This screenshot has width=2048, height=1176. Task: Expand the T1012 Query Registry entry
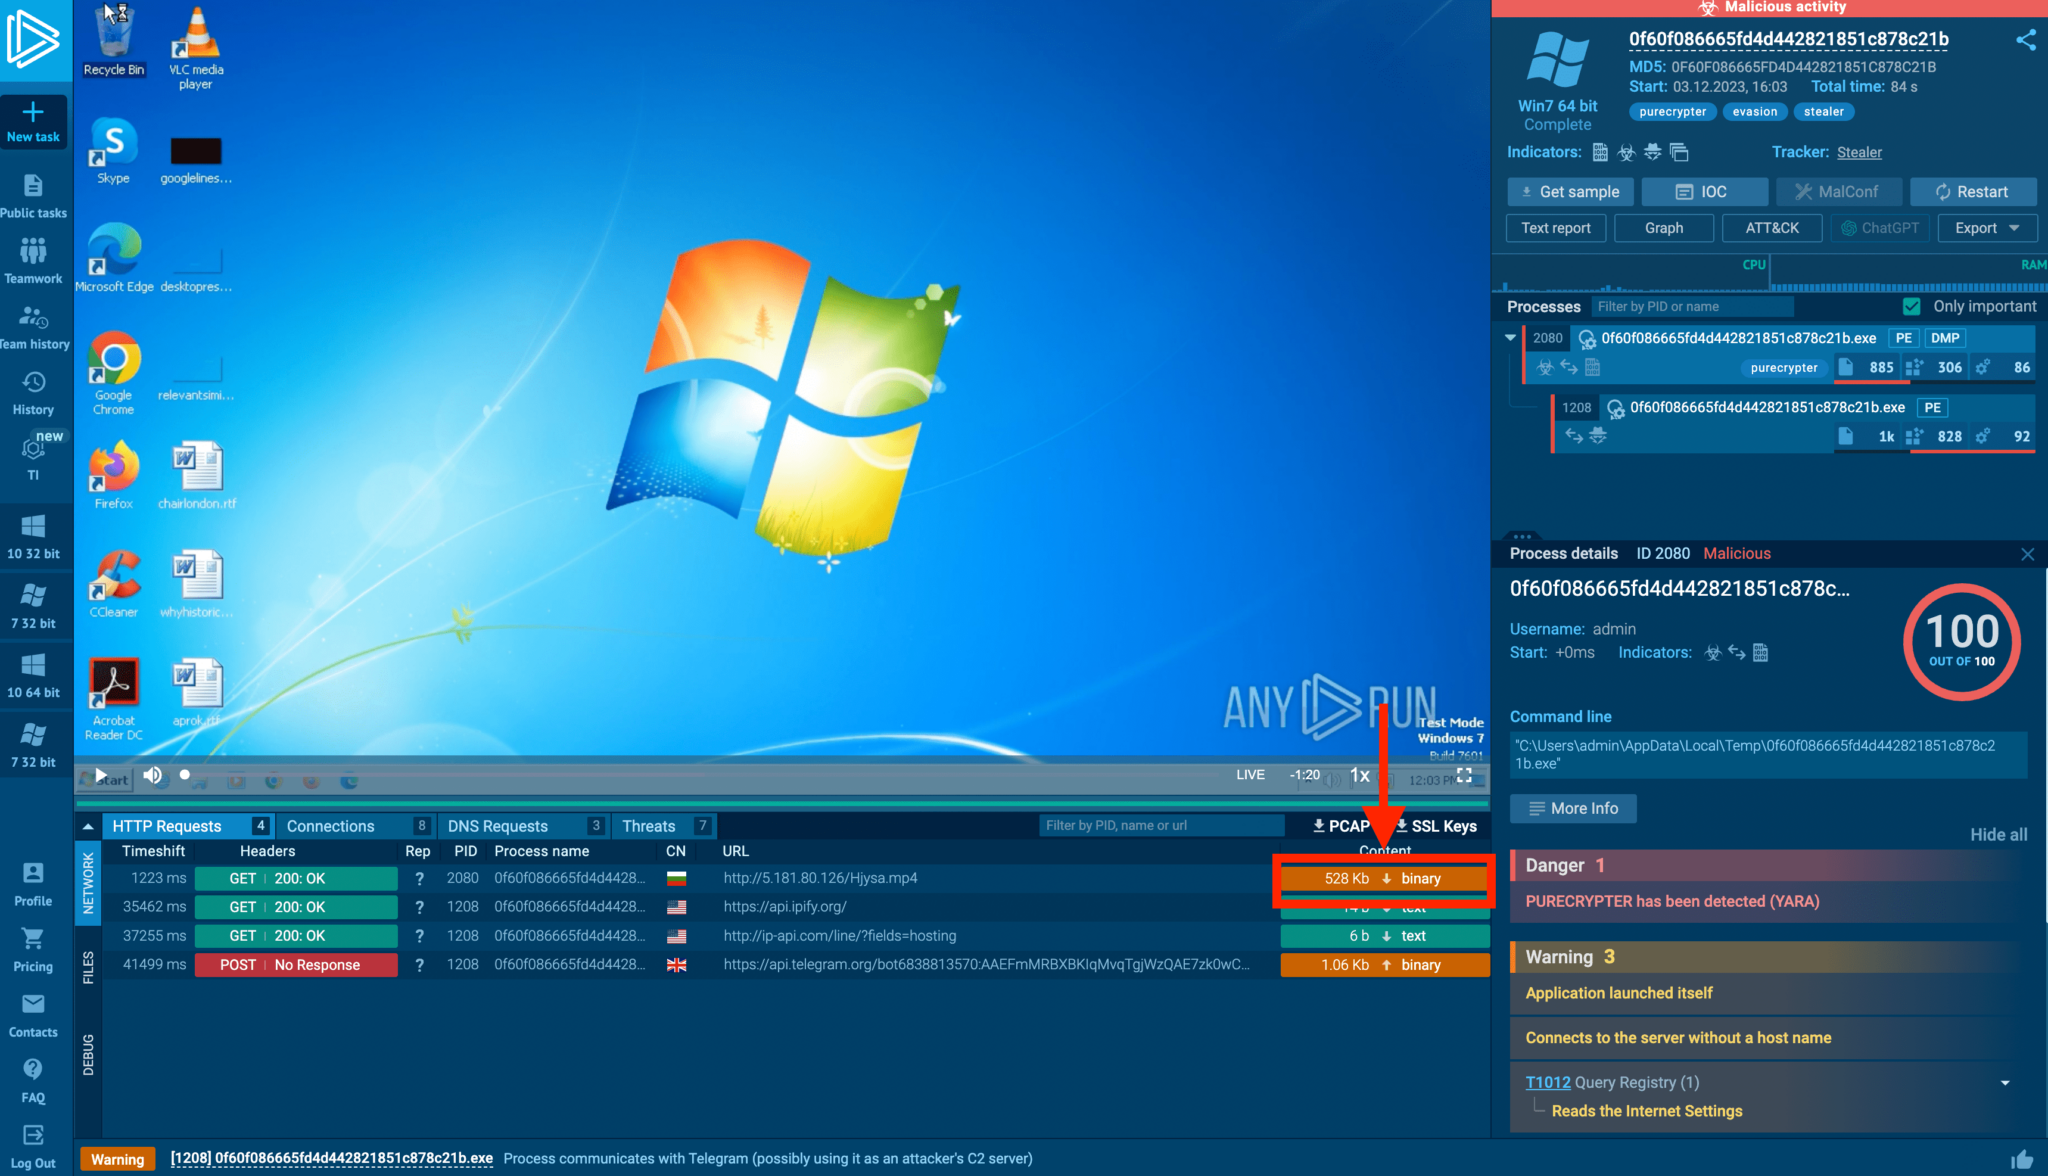click(x=2005, y=1082)
